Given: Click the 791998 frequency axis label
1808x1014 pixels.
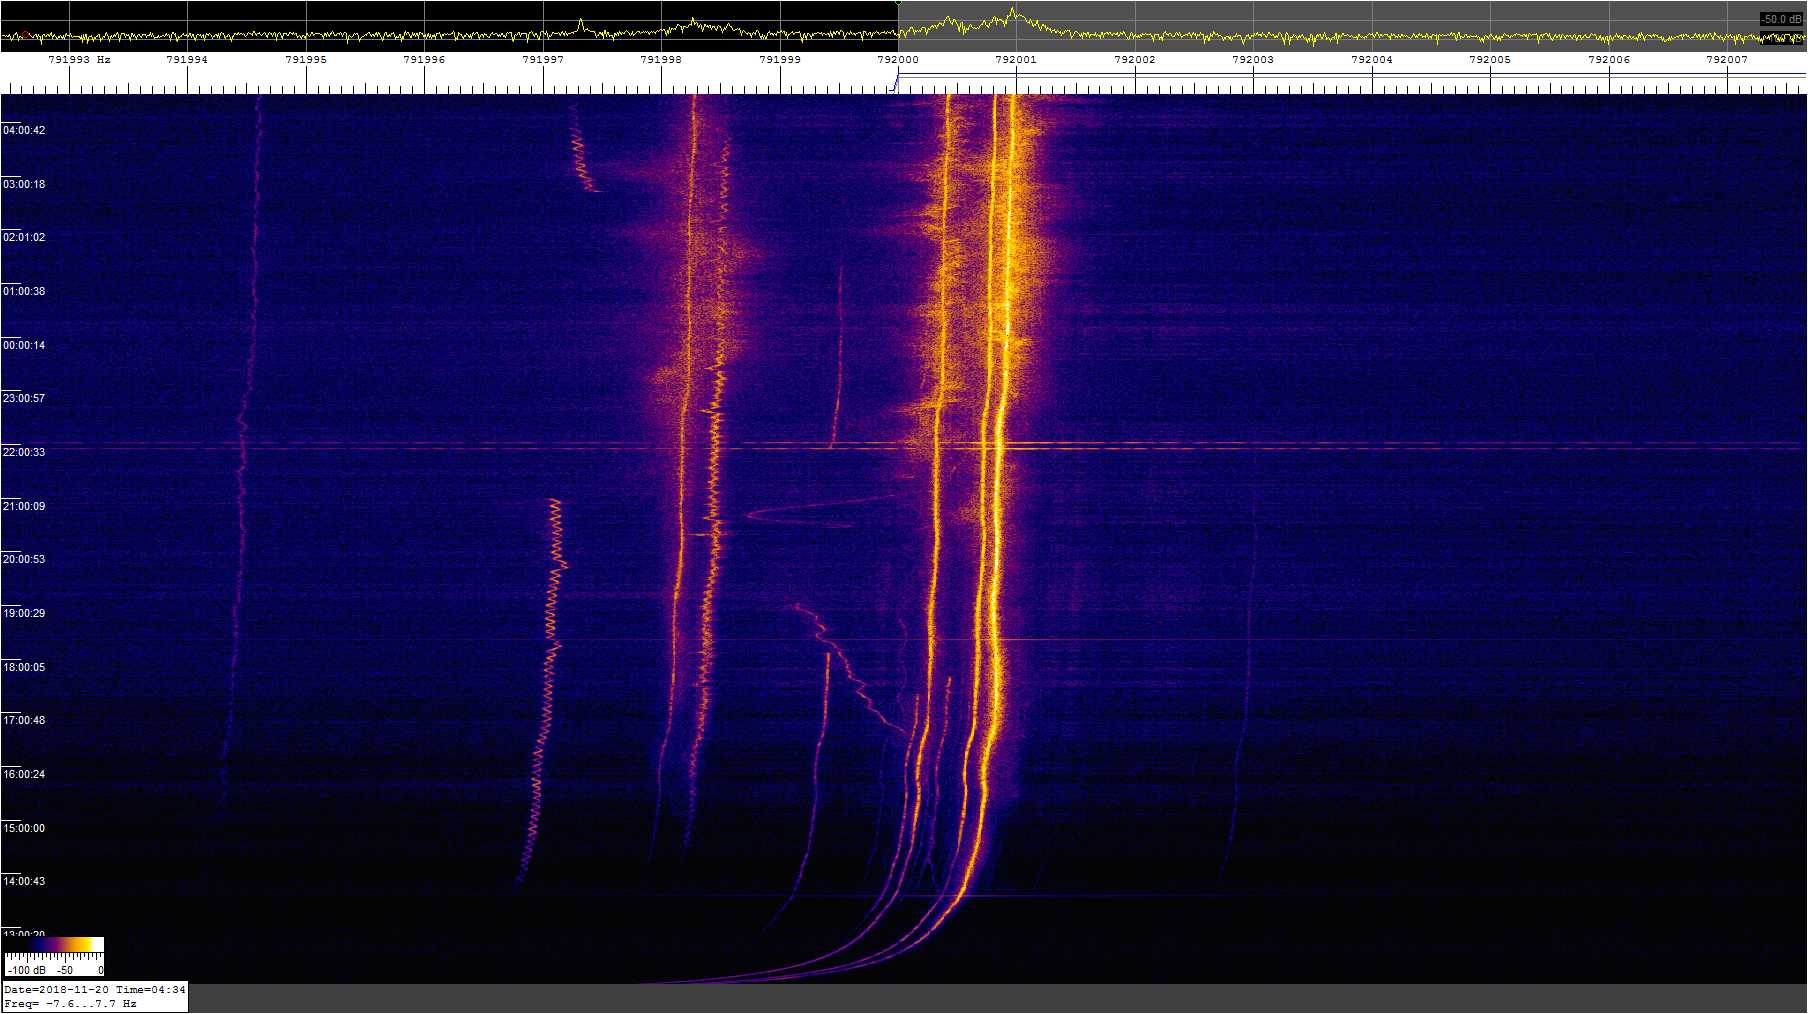Looking at the screenshot, I should 661,60.
